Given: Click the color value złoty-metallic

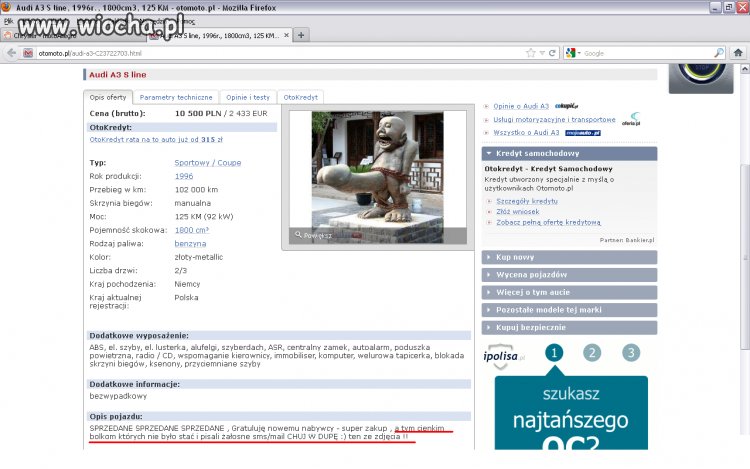Looking at the screenshot, I should click(x=199, y=257).
